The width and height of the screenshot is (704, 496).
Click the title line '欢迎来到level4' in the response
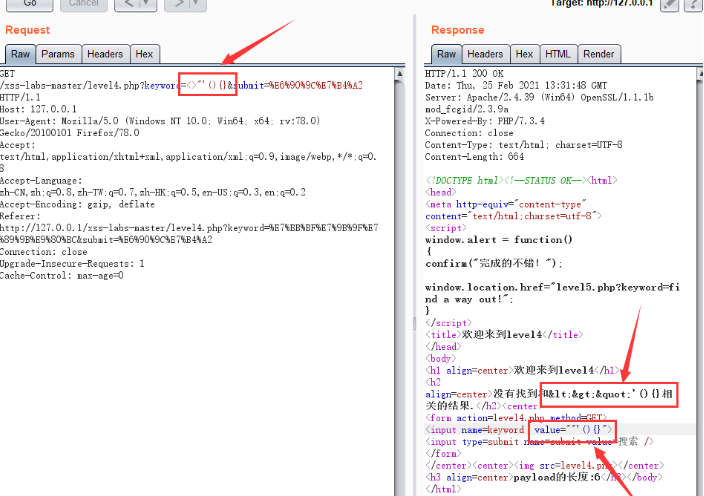point(504,335)
